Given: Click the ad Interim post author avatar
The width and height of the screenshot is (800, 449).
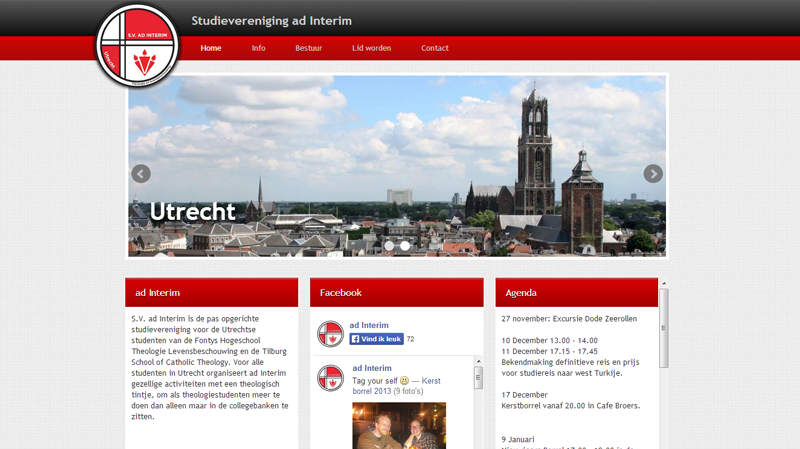Looking at the screenshot, I should pyautogui.click(x=330, y=378).
